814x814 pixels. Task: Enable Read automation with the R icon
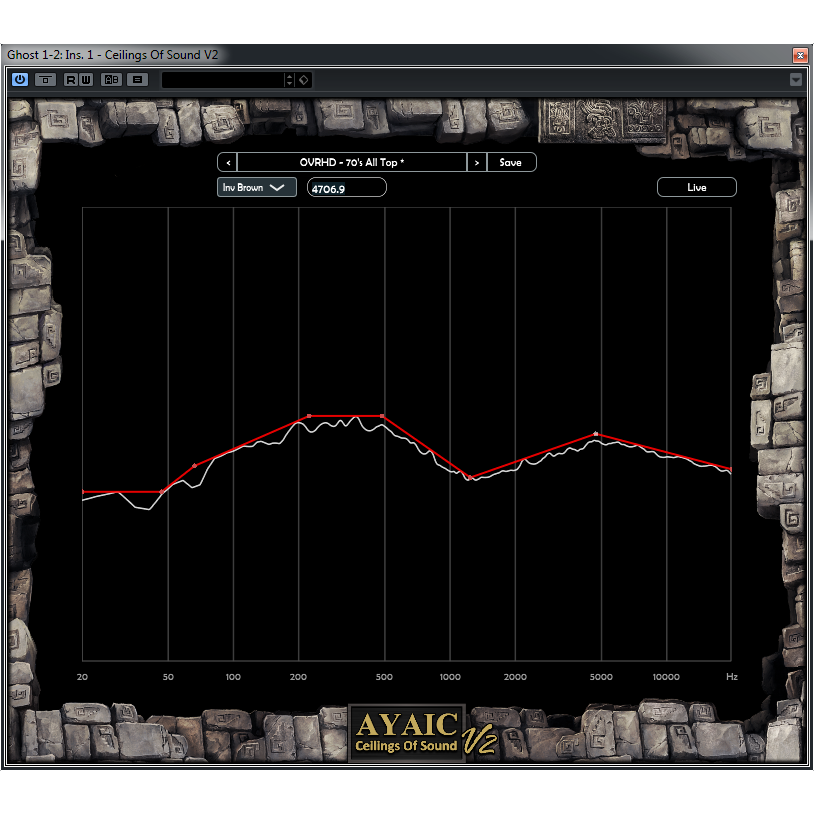[x=69, y=79]
